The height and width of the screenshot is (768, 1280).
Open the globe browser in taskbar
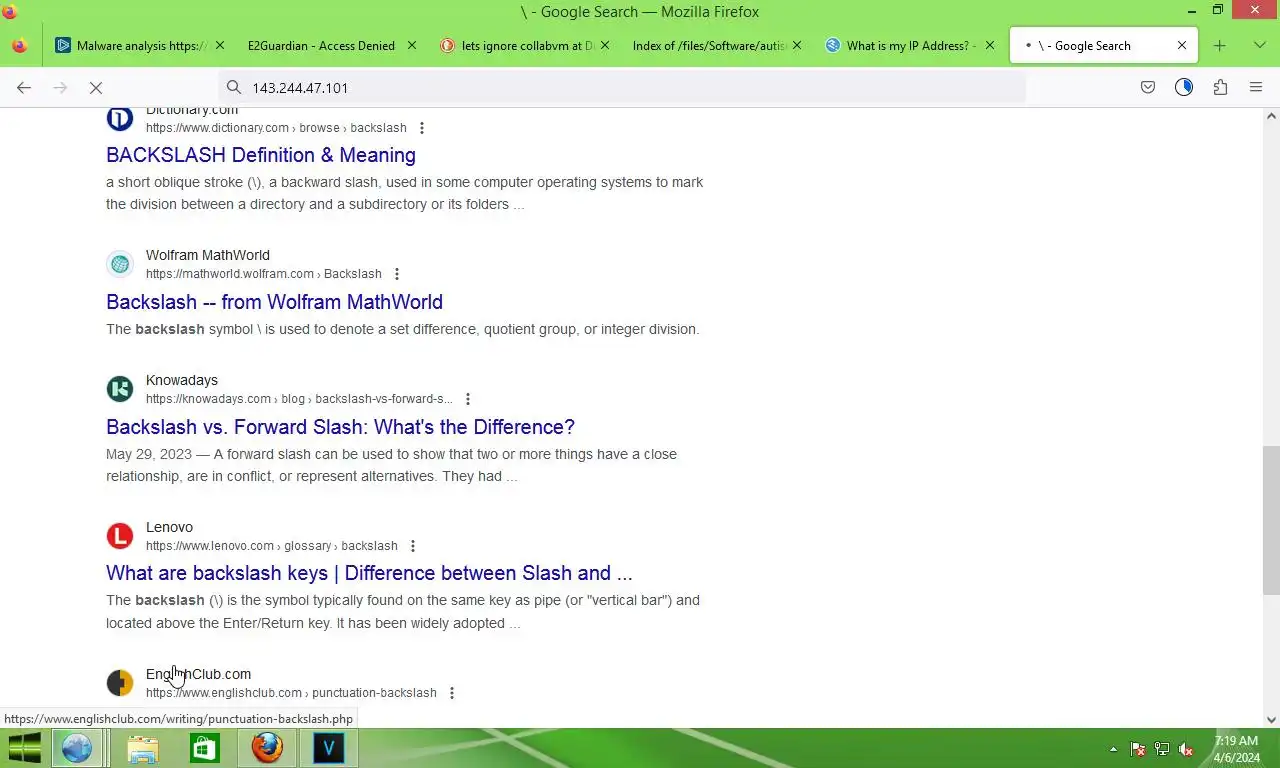77,748
